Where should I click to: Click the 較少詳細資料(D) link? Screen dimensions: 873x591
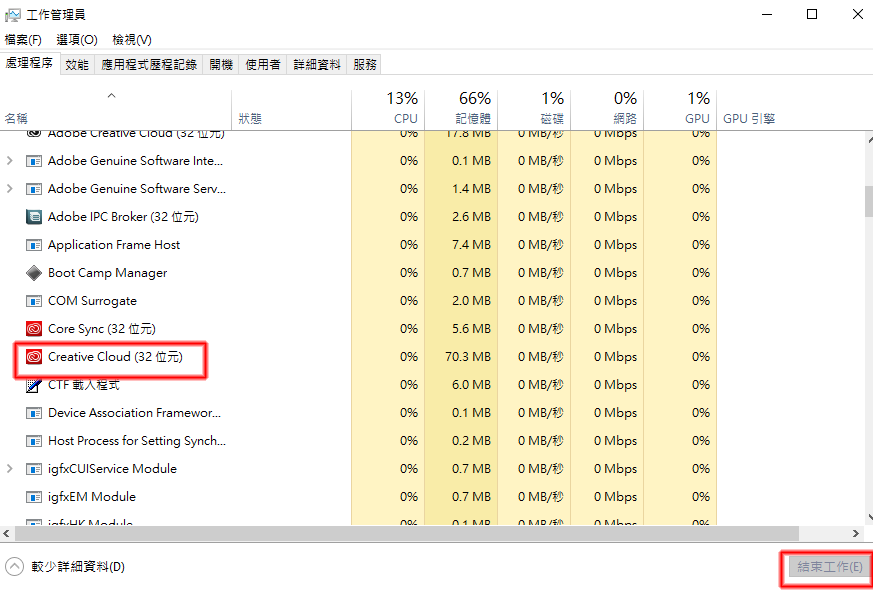click(x=78, y=567)
